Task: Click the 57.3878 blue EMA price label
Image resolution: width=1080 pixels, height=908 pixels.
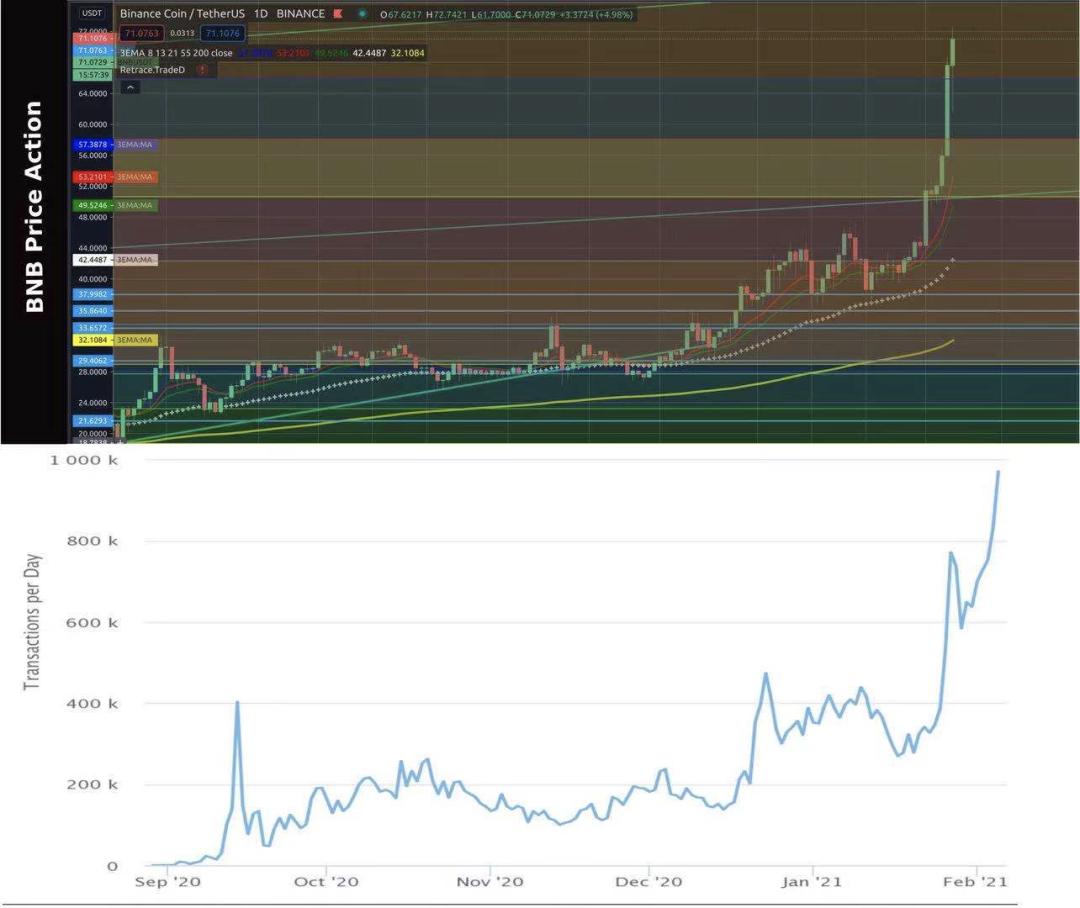Action: click(92, 145)
